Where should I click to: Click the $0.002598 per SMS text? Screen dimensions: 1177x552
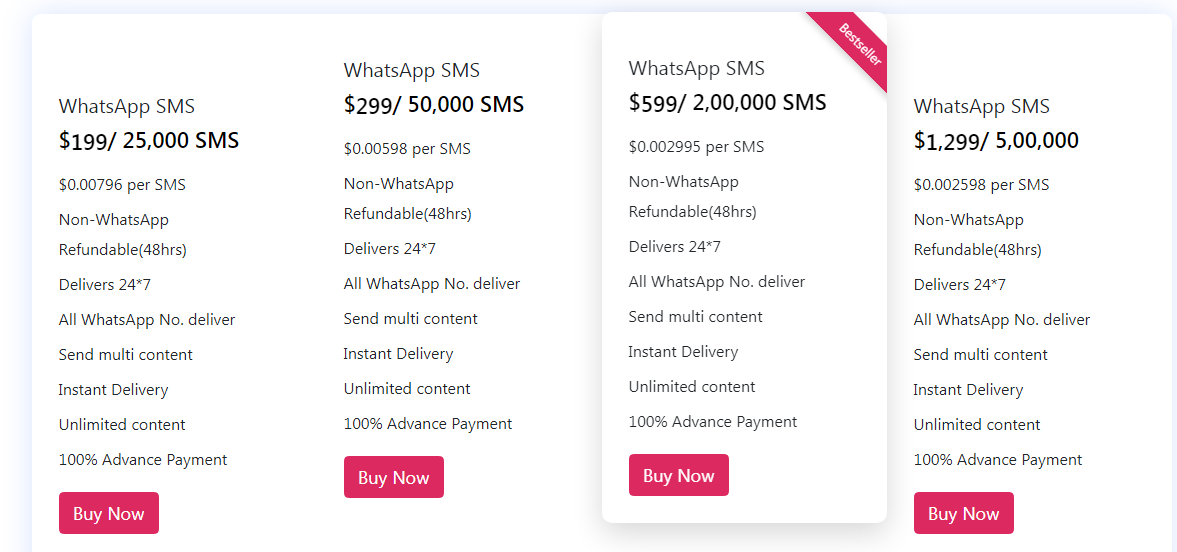point(981,185)
